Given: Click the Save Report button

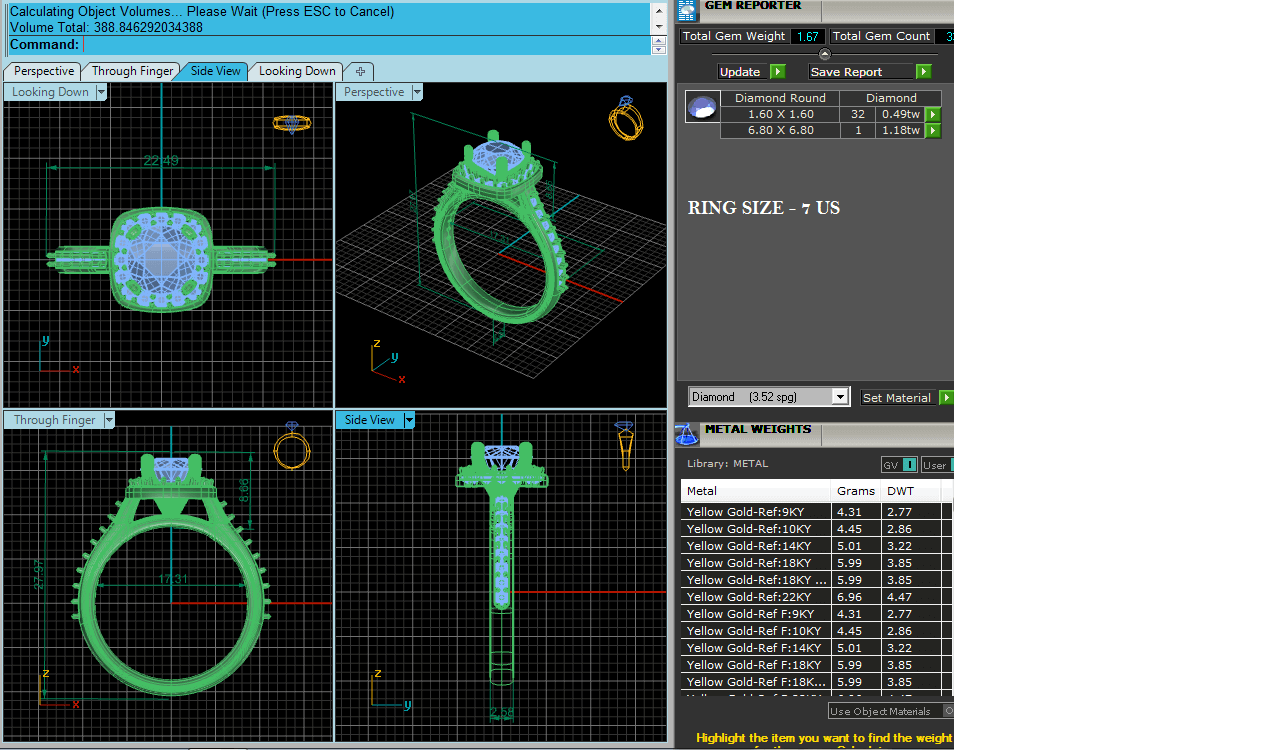Looking at the screenshot, I should pos(860,72).
